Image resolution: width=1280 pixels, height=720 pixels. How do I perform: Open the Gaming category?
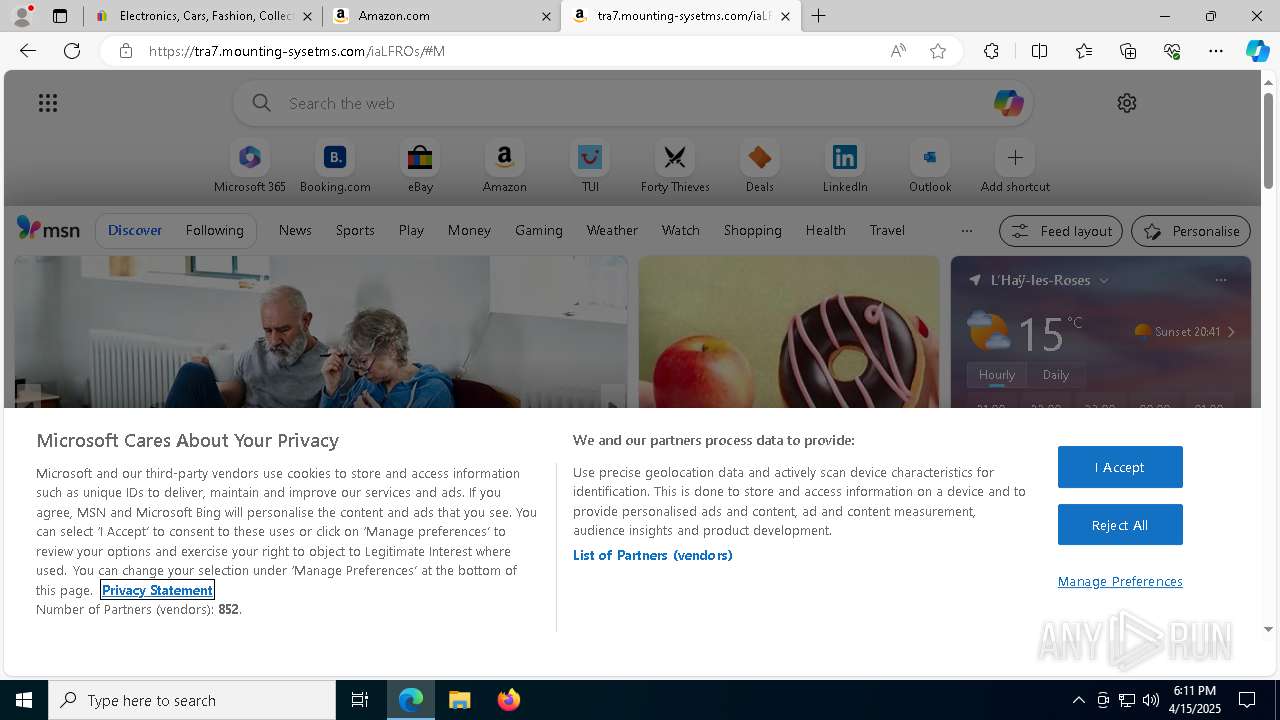coord(539,230)
